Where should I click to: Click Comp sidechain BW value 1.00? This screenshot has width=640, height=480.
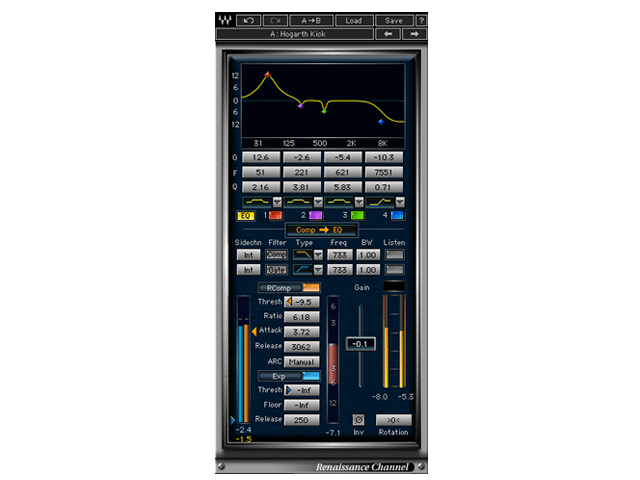pos(368,255)
